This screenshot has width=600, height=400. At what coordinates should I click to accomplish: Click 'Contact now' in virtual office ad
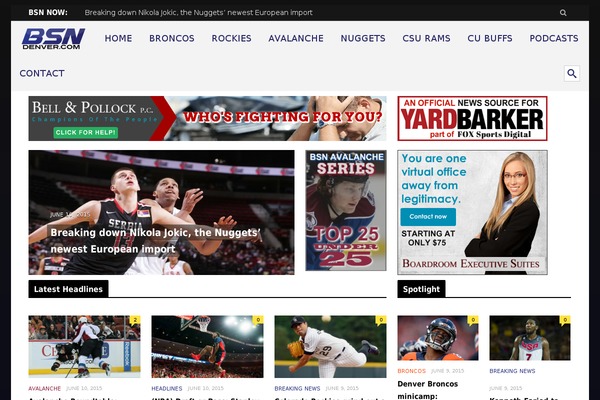pyautogui.click(x=428, y=217)
